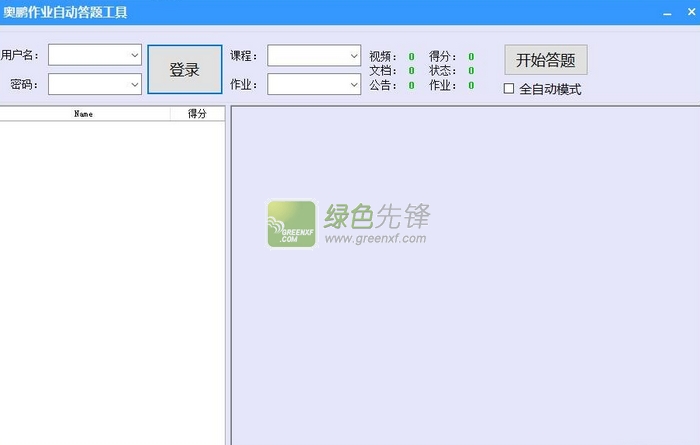The image size is (700, 445).
Task: Click the 开始答题 button
Action: pyautogui.click(x=546, y=59)
